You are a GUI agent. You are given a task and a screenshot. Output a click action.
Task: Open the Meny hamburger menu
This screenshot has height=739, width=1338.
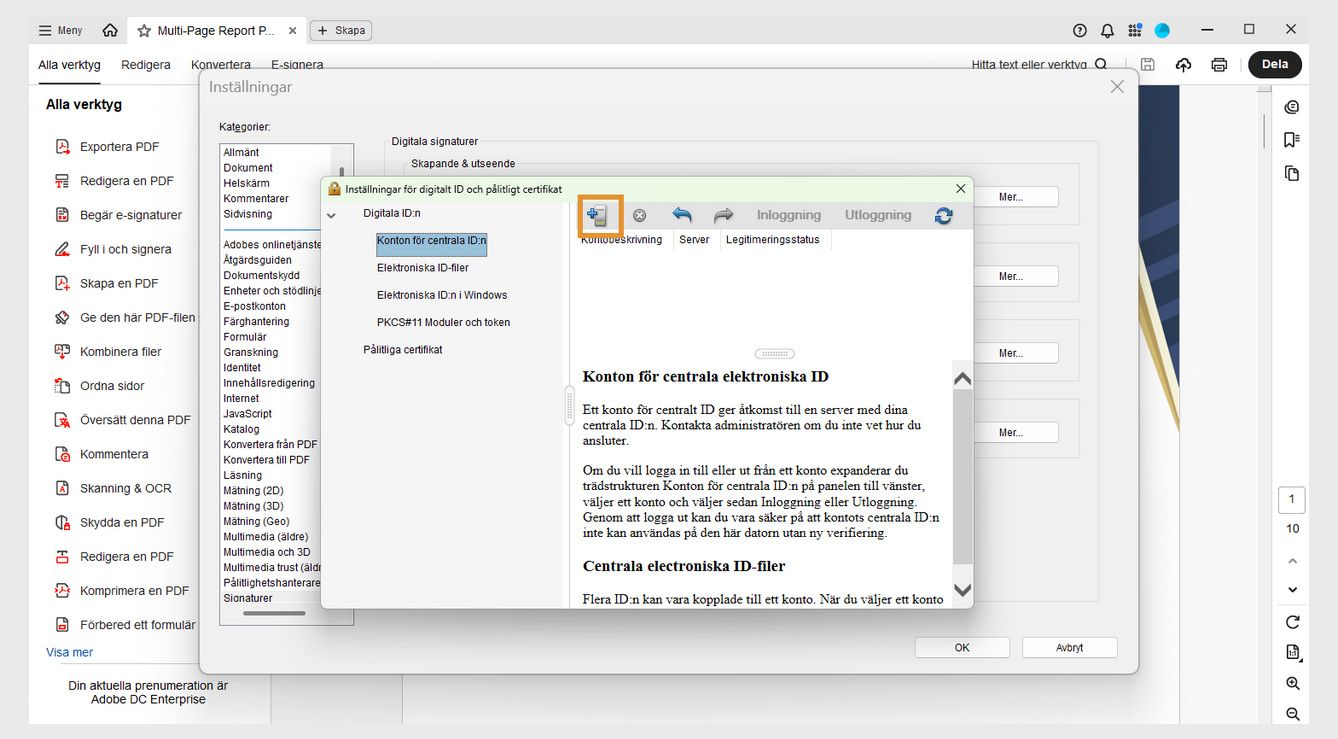coord(60,31)
